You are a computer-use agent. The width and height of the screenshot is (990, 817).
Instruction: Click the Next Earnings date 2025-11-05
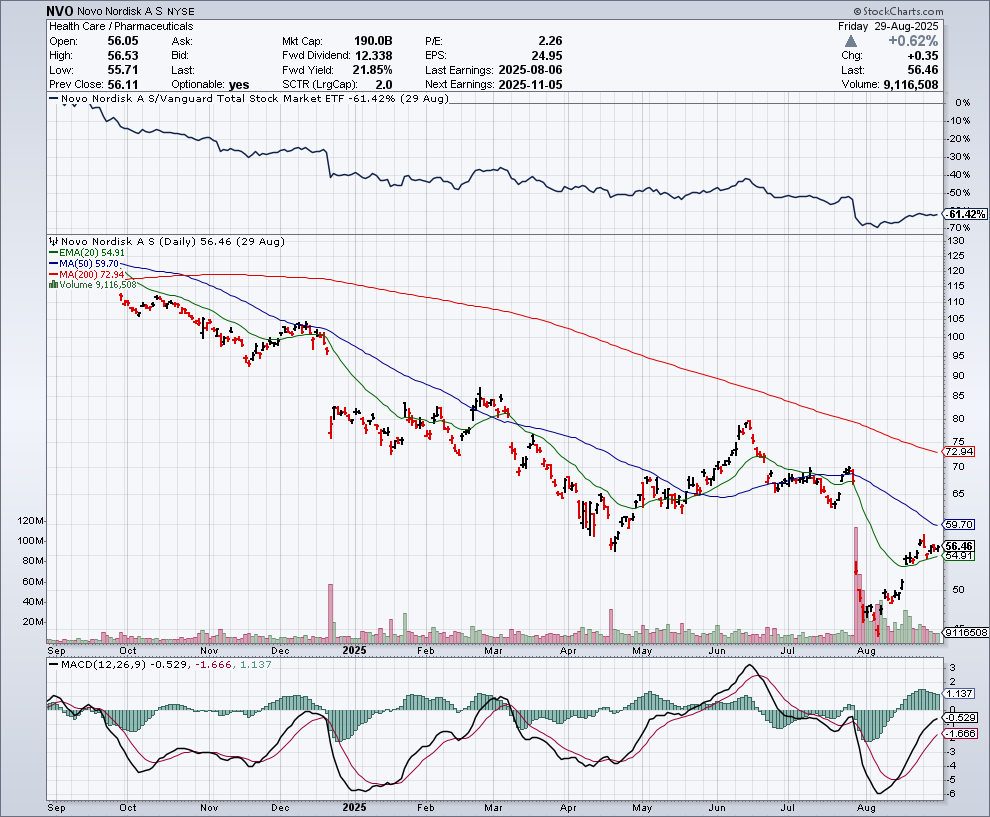[x=530, y=85]
